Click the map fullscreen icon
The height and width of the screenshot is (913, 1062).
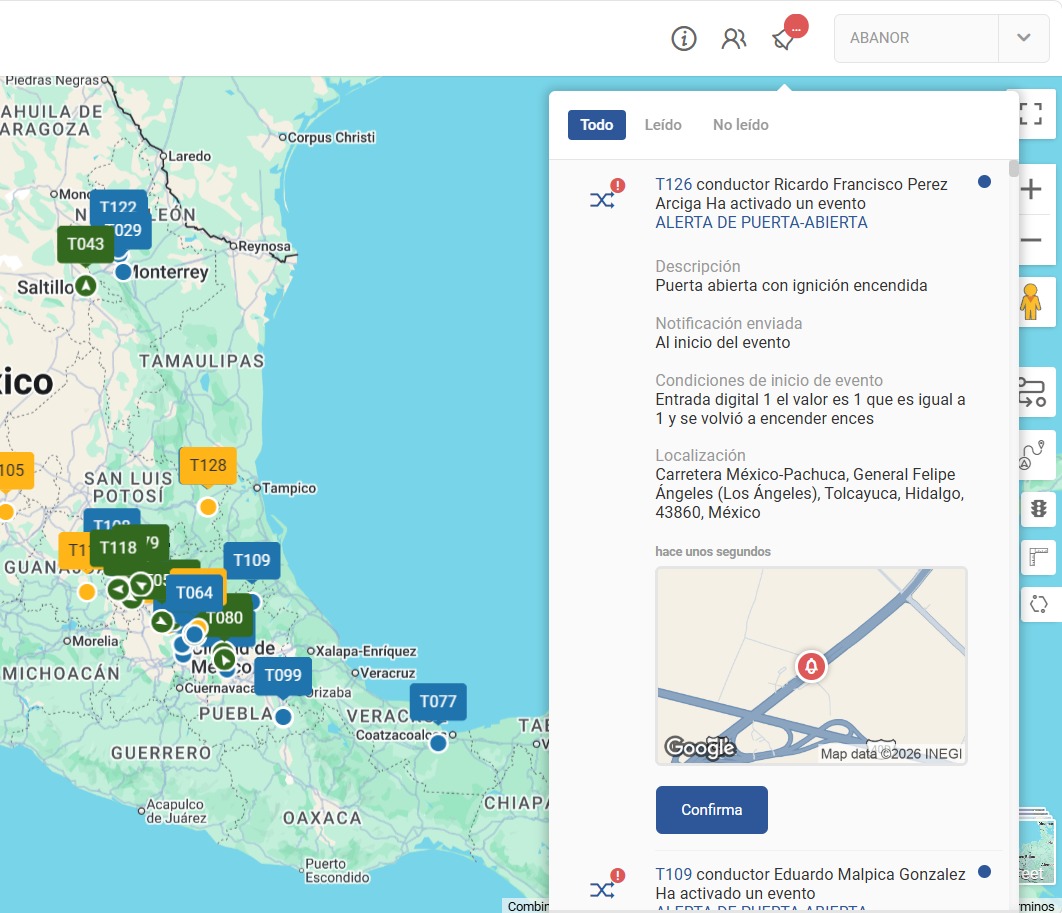(x=1031, y=113)
